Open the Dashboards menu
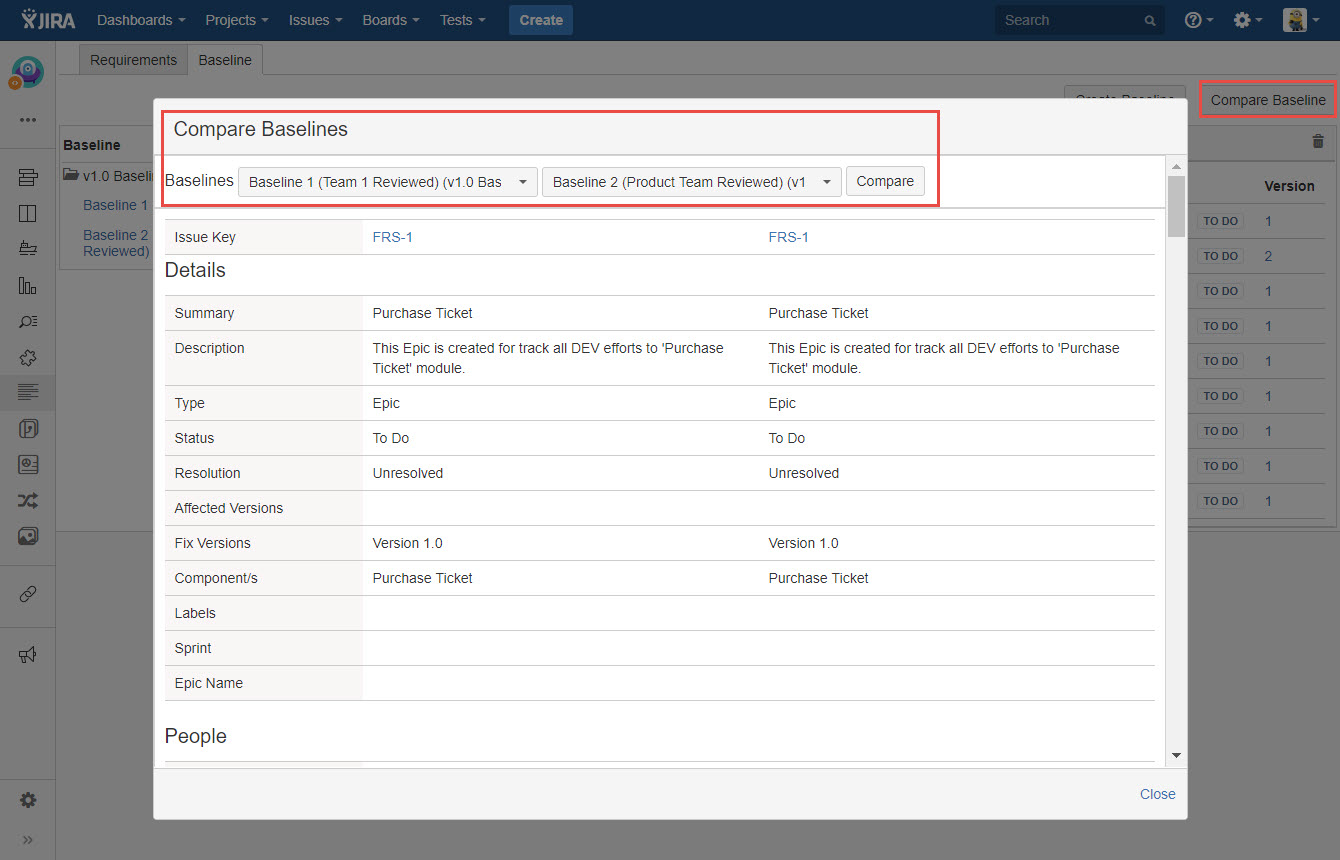The width and height of the screenshot is (1340, 860). click(x=141, y=20)
